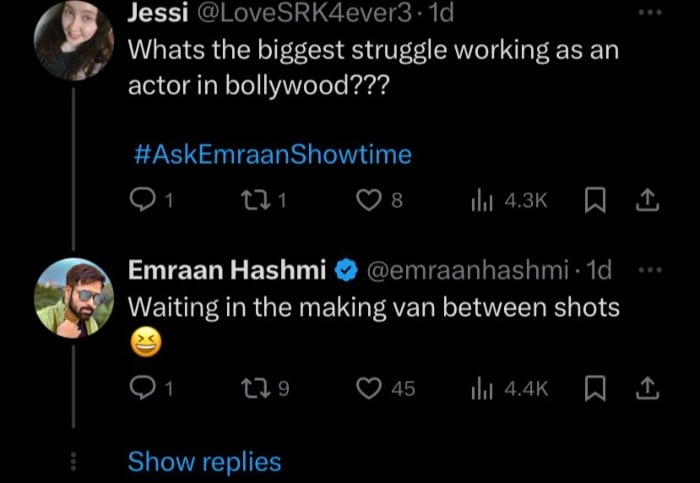Click Jessi's profile picture
The width and height of the screenshot is (700, 483).
[x=73, y=40]
